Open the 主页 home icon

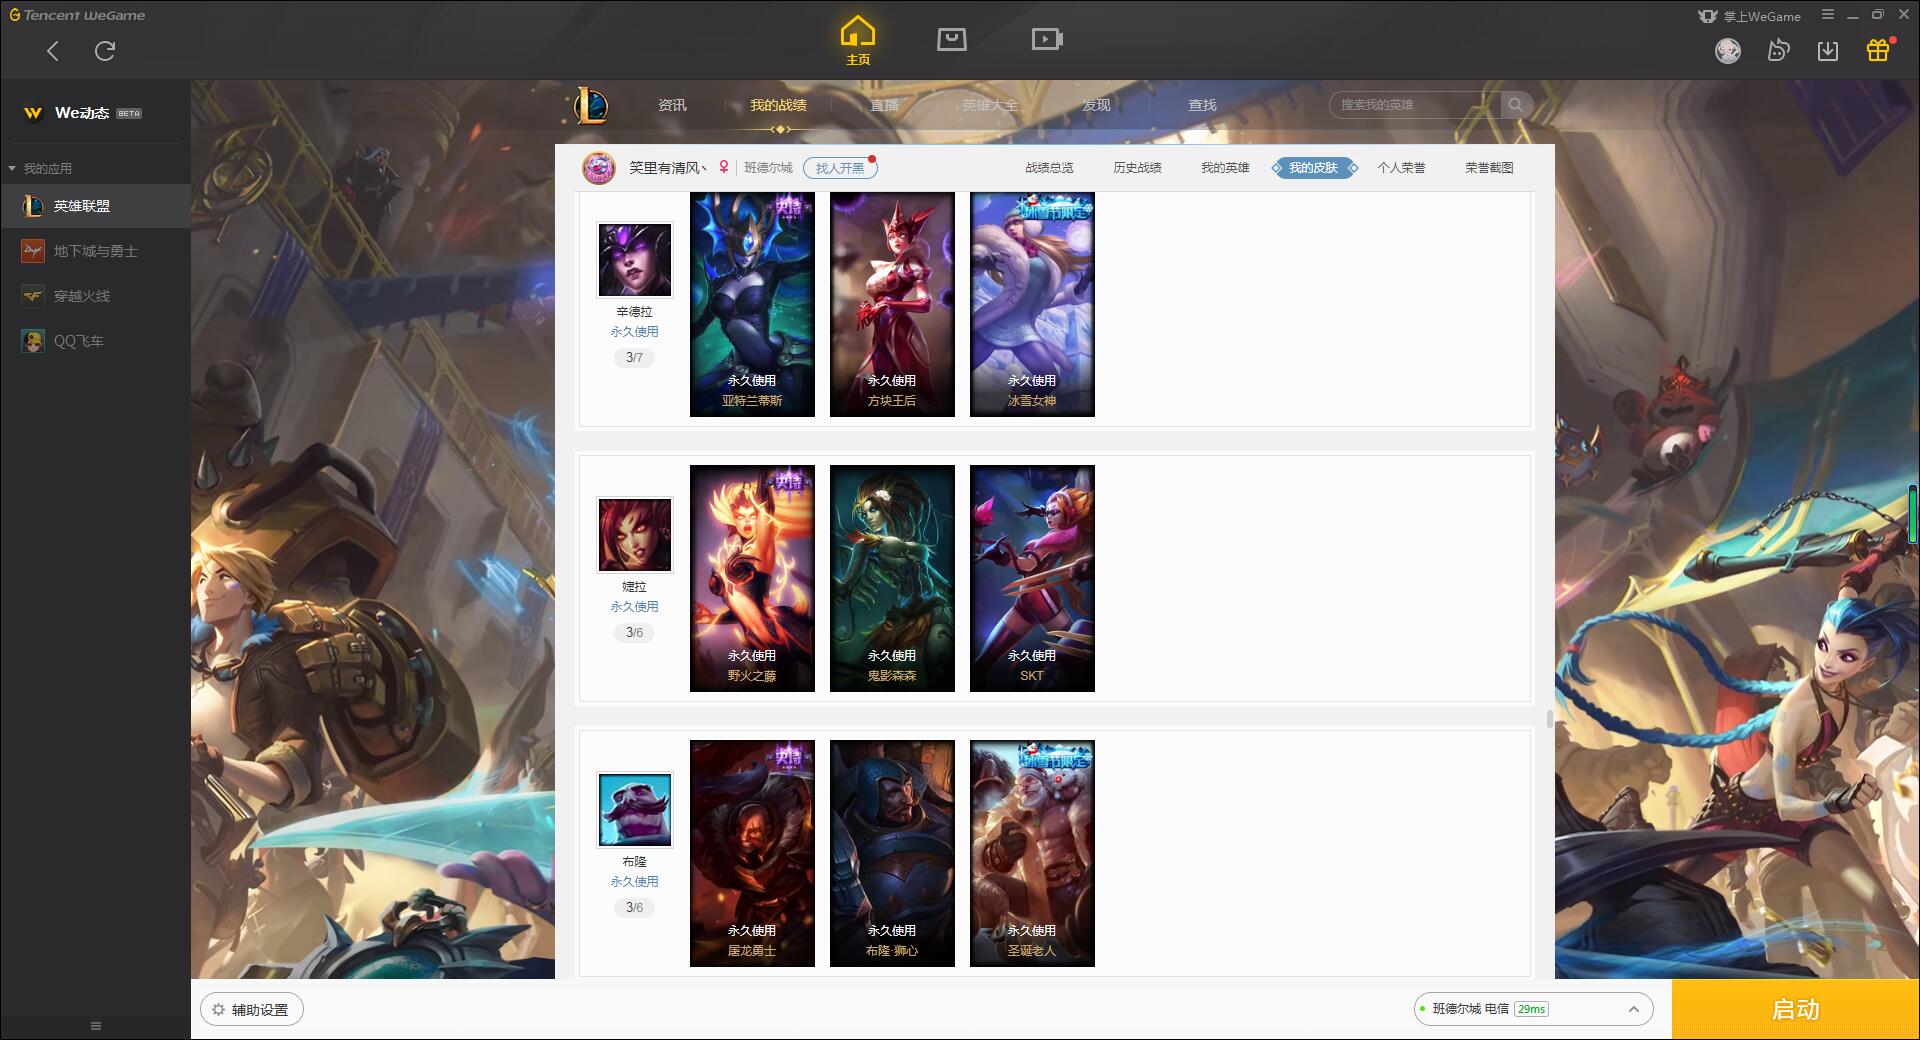click(858, 41)
